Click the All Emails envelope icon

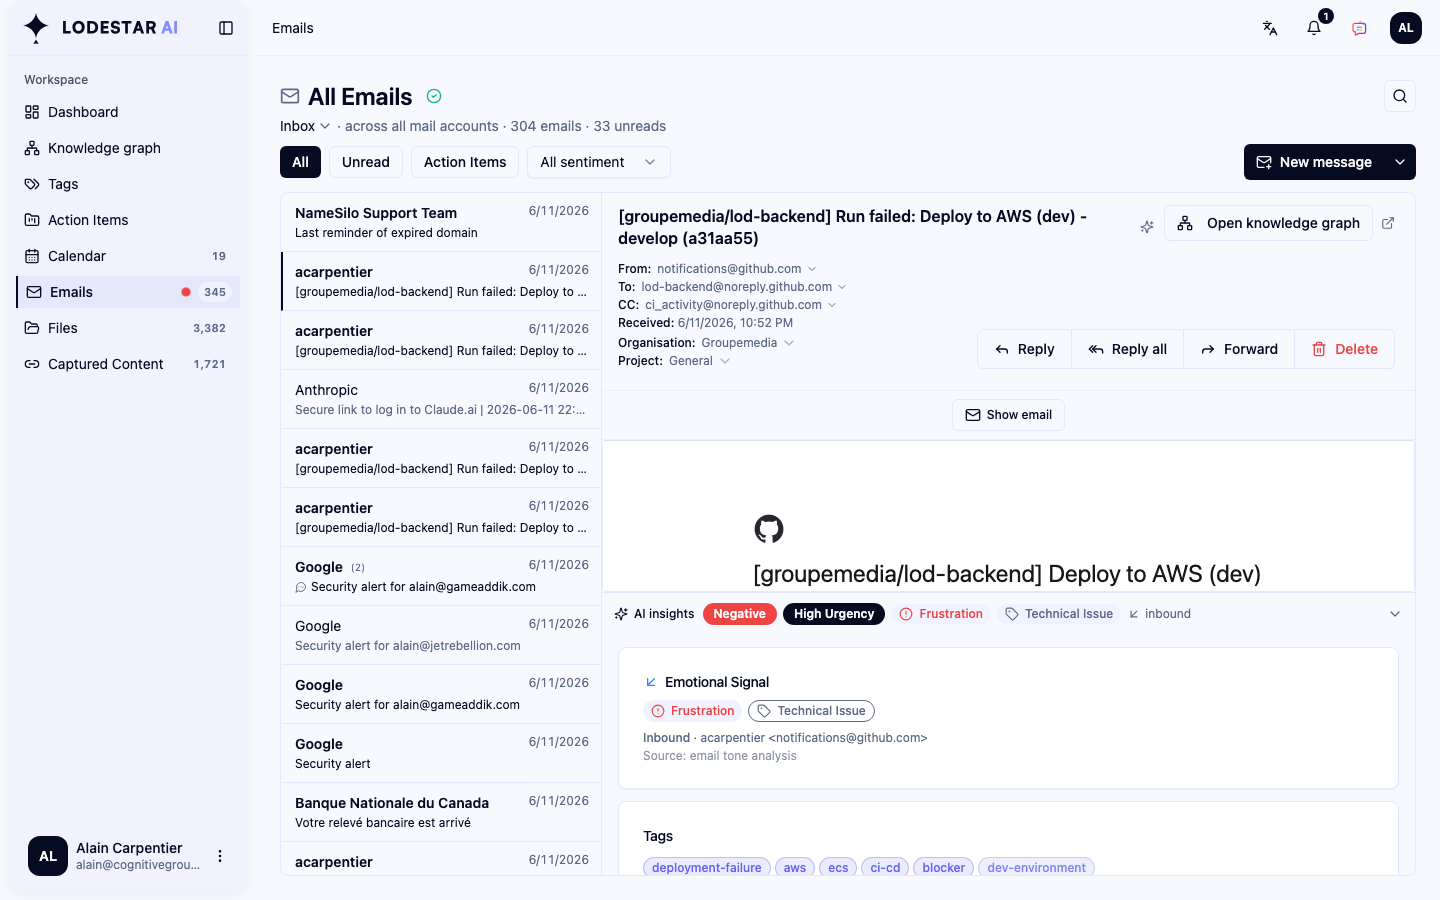point(290,96)
